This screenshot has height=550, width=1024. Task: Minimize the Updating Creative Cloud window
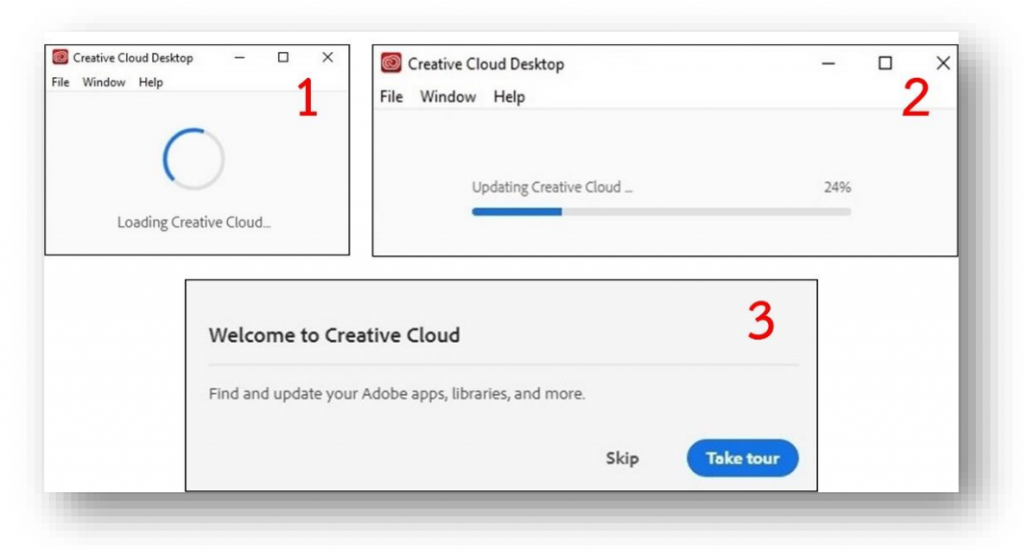[x=828, y=64]
